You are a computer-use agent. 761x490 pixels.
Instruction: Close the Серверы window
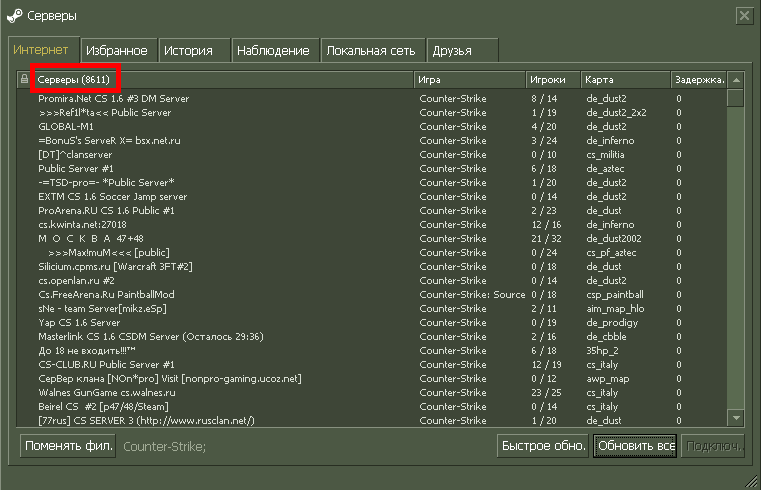tap(745, 15)
